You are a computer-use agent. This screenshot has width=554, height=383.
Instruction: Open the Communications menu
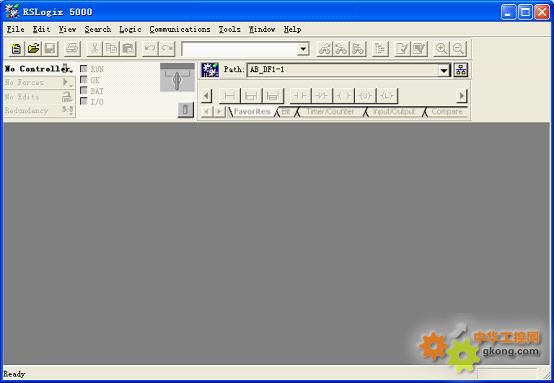click(x=180, y=29)
